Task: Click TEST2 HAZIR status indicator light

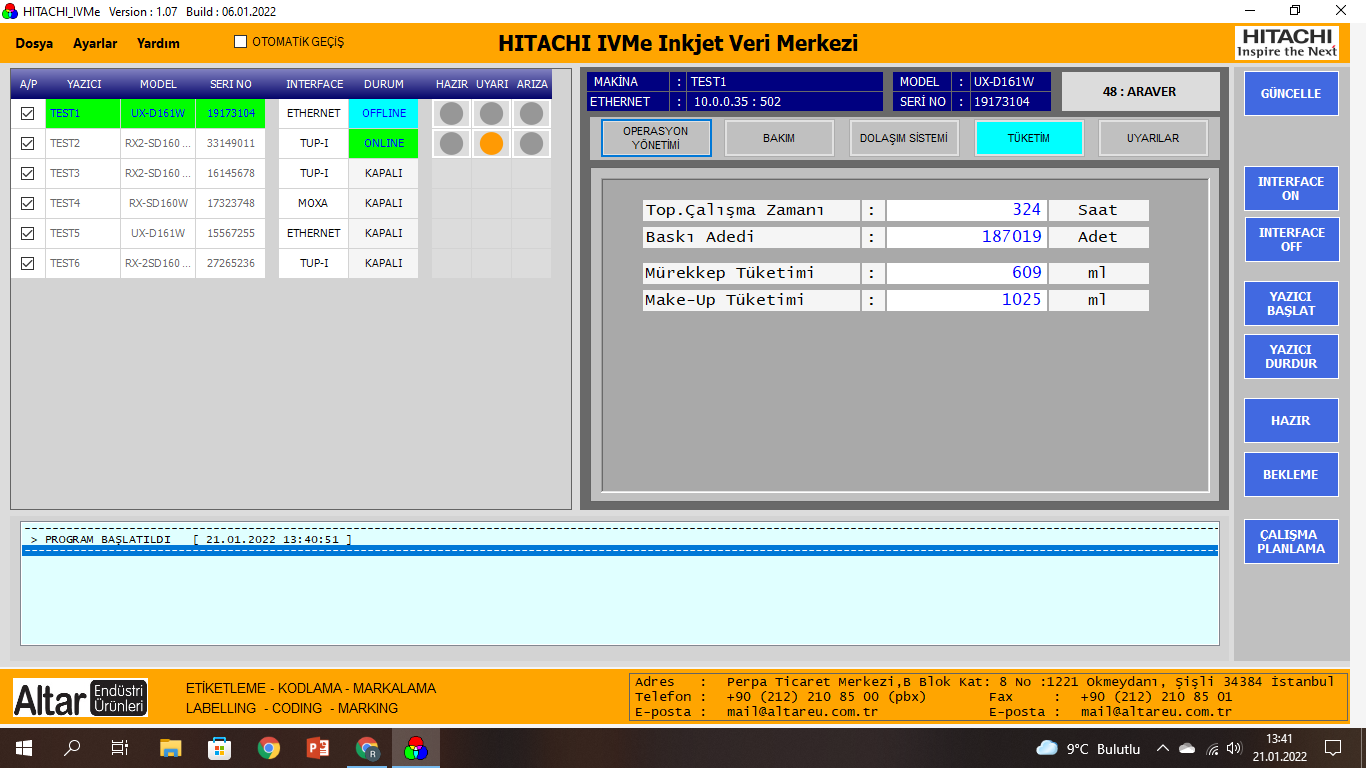Action: [451, 143]
